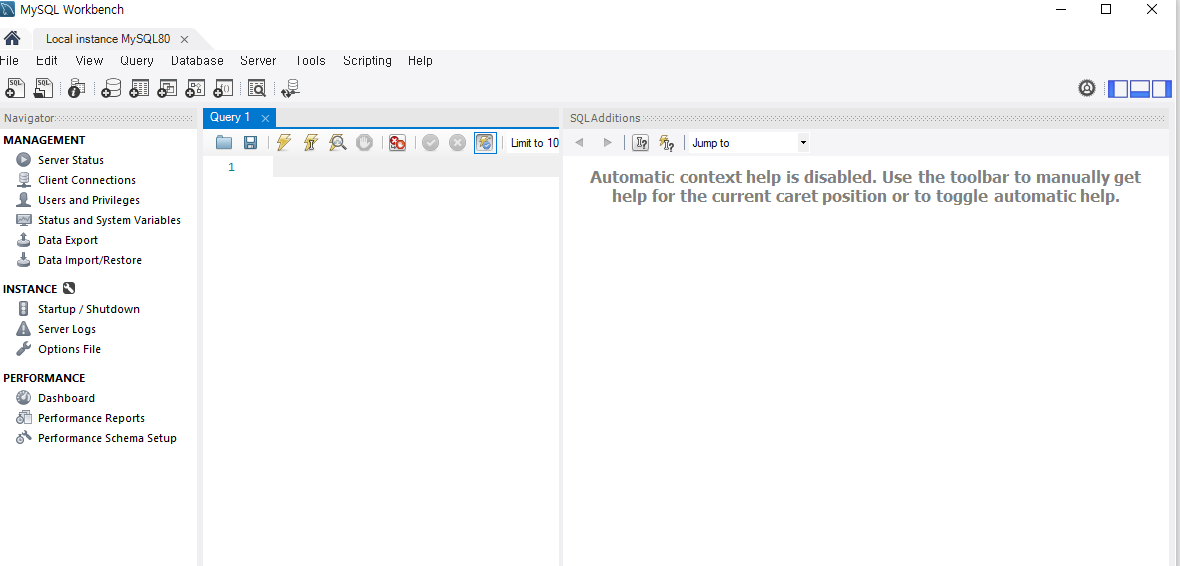The width and height of the screenshot is (1180, 566).
Task: Close the Query 1 tab
Action: click(265, 118)
